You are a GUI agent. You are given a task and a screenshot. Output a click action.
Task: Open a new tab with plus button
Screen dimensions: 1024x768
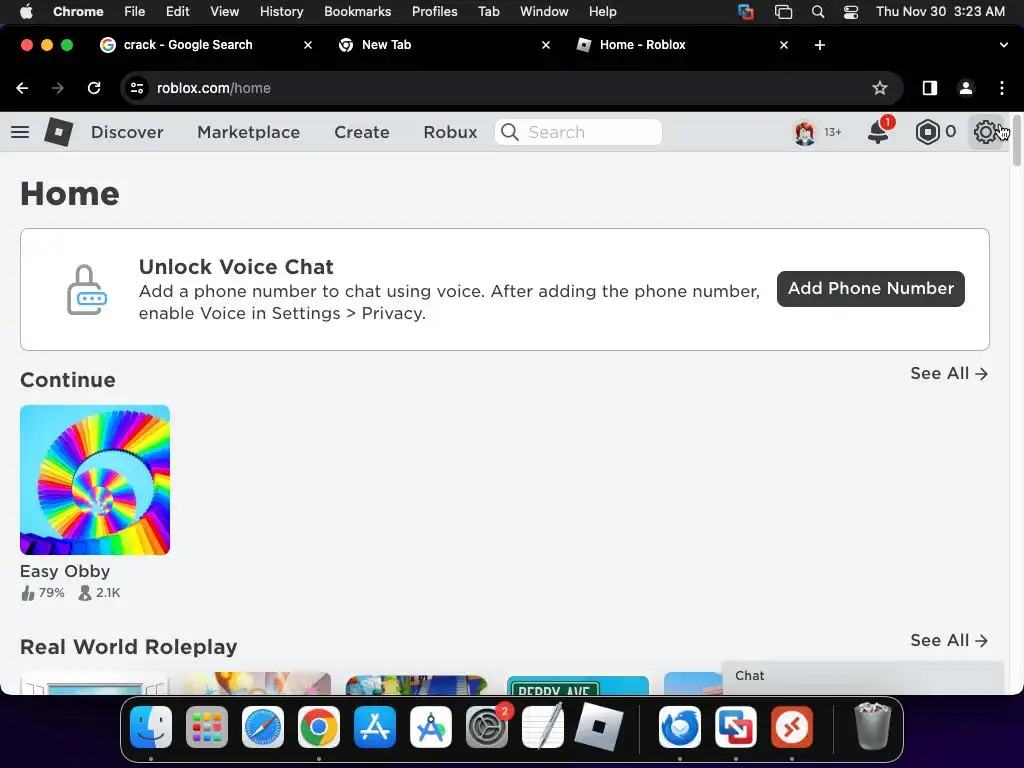point(820,45)
